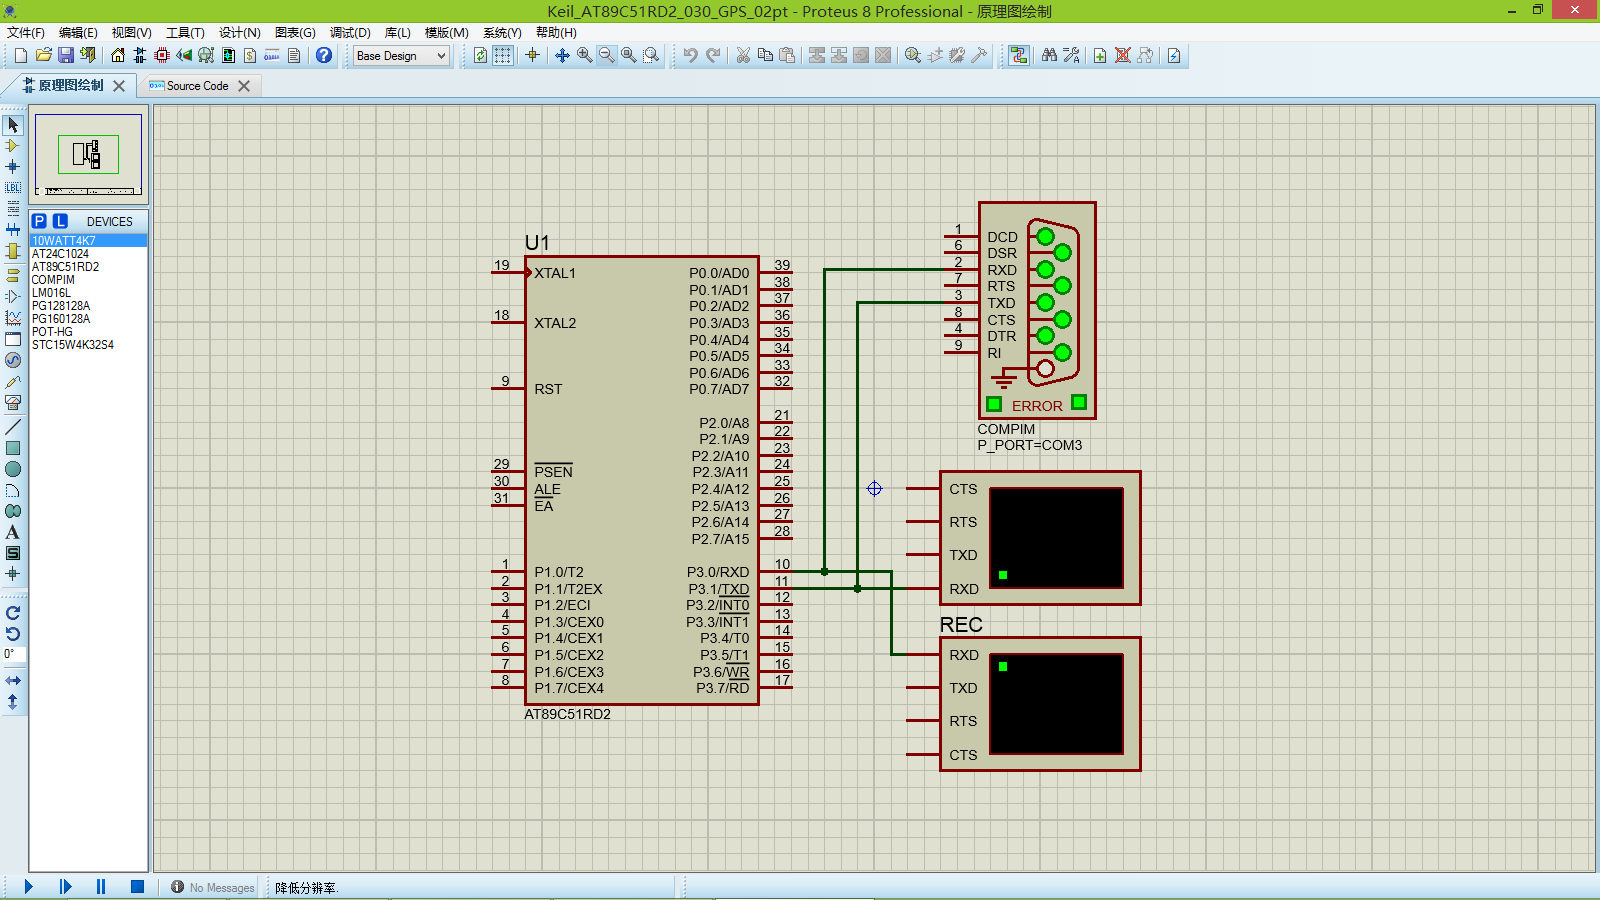The image size is (1600, 900).
Task: Click the P Pick Devices button
Action: tap(37, 221)
